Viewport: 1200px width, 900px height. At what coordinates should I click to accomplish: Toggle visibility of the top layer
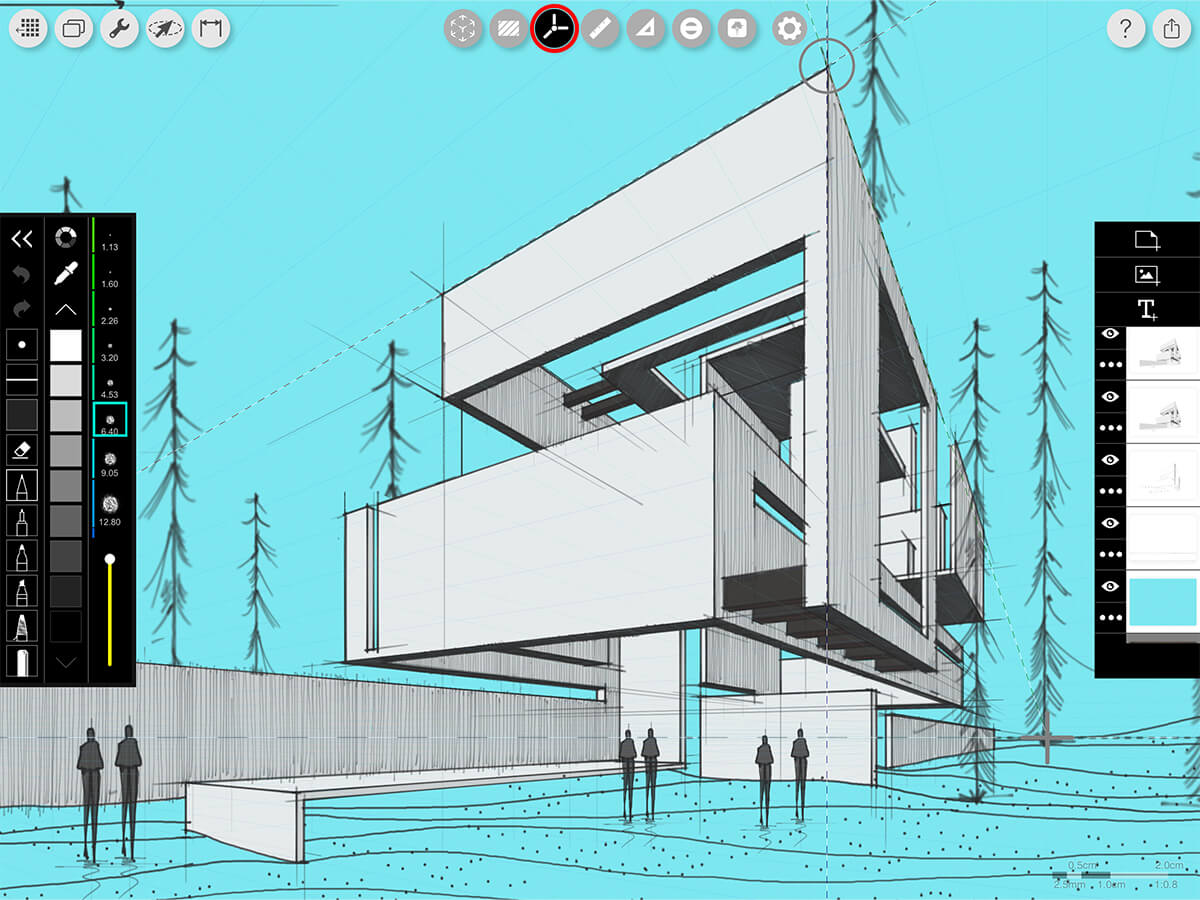pos(1110,334)
